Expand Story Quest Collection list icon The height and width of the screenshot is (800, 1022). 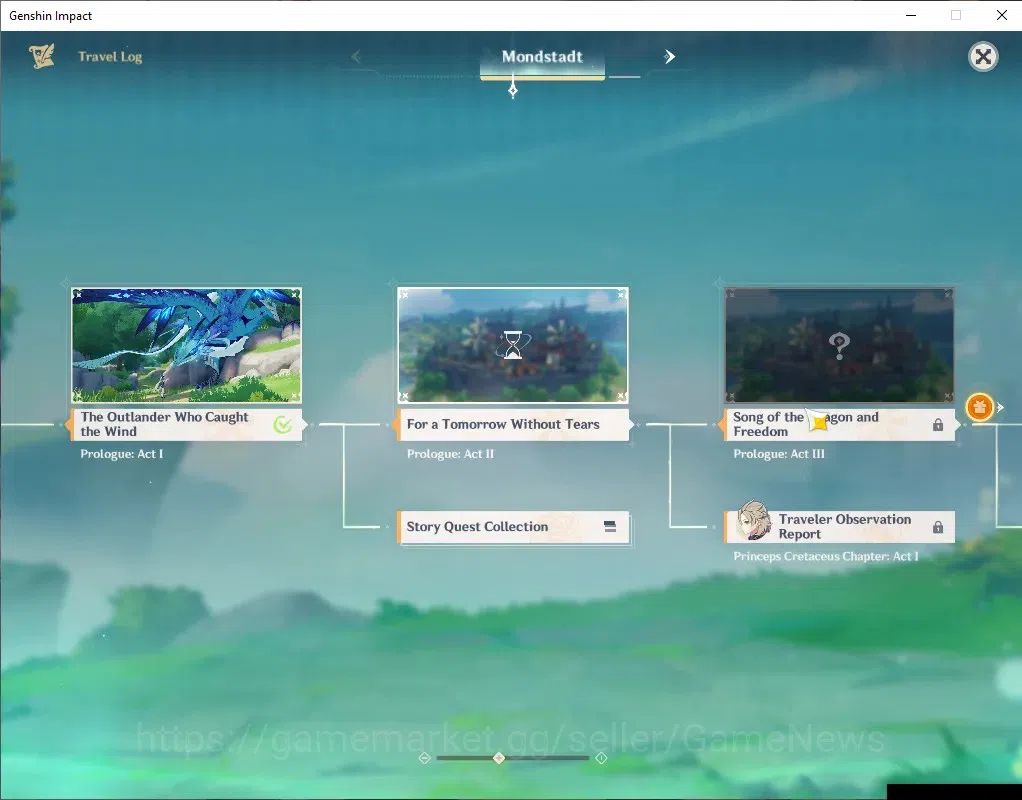[x=610, y=526]
